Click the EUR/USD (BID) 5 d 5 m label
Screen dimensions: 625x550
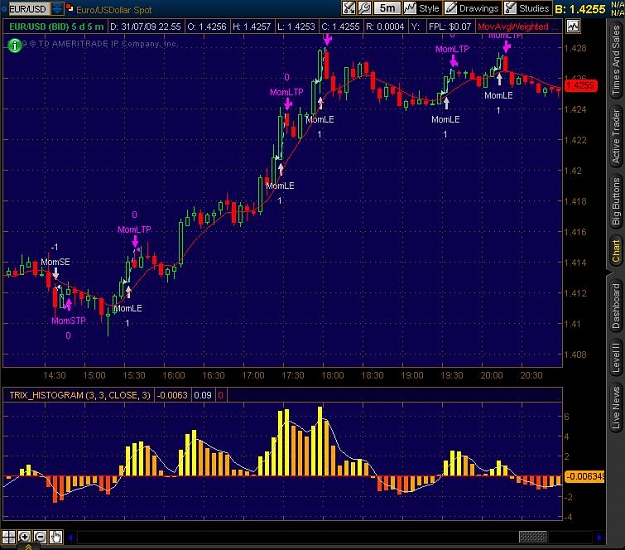pyautogui.click(x=56, y=27)
